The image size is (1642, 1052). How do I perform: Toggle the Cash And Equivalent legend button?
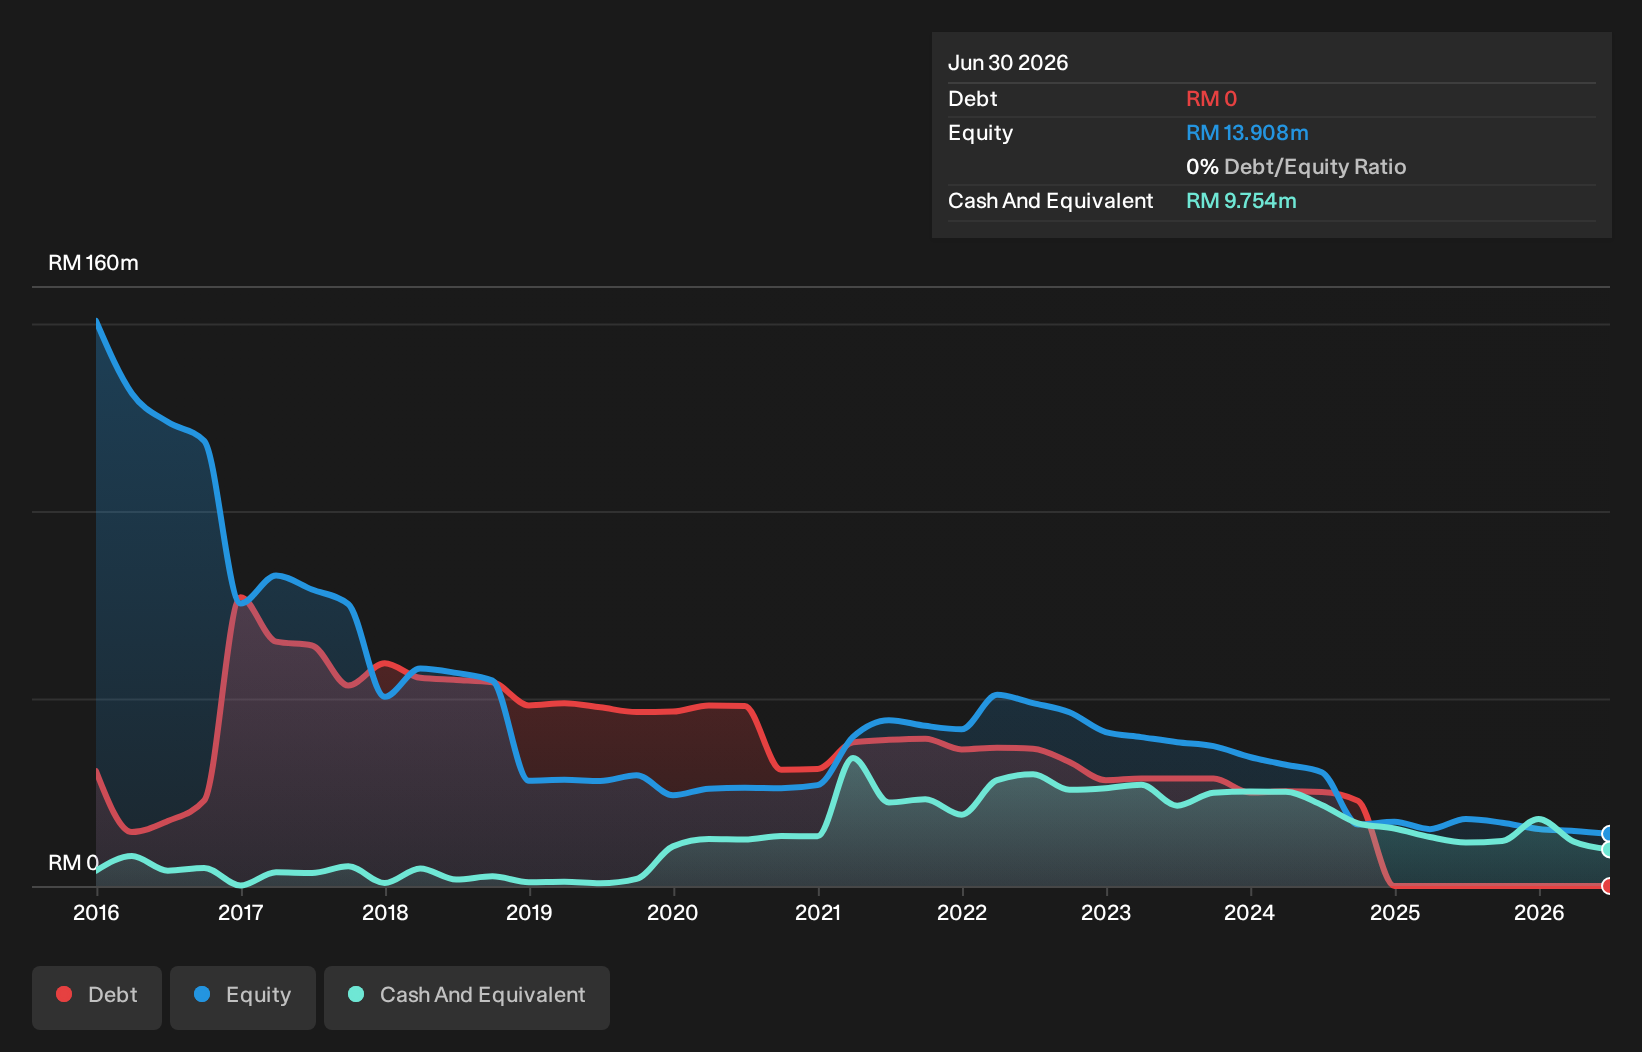[x=467, y=997]
